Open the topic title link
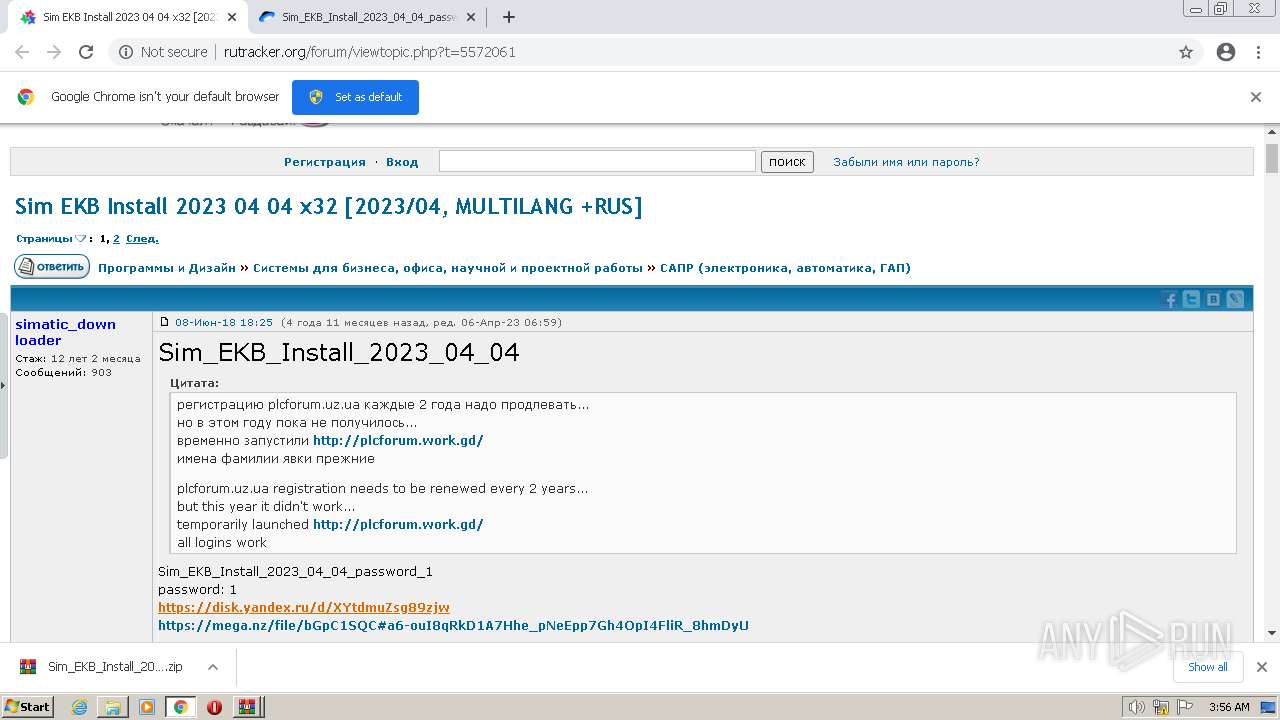The height and width of the screenshot is (720, 1280). pyautogui.click(x=329, y=207)
